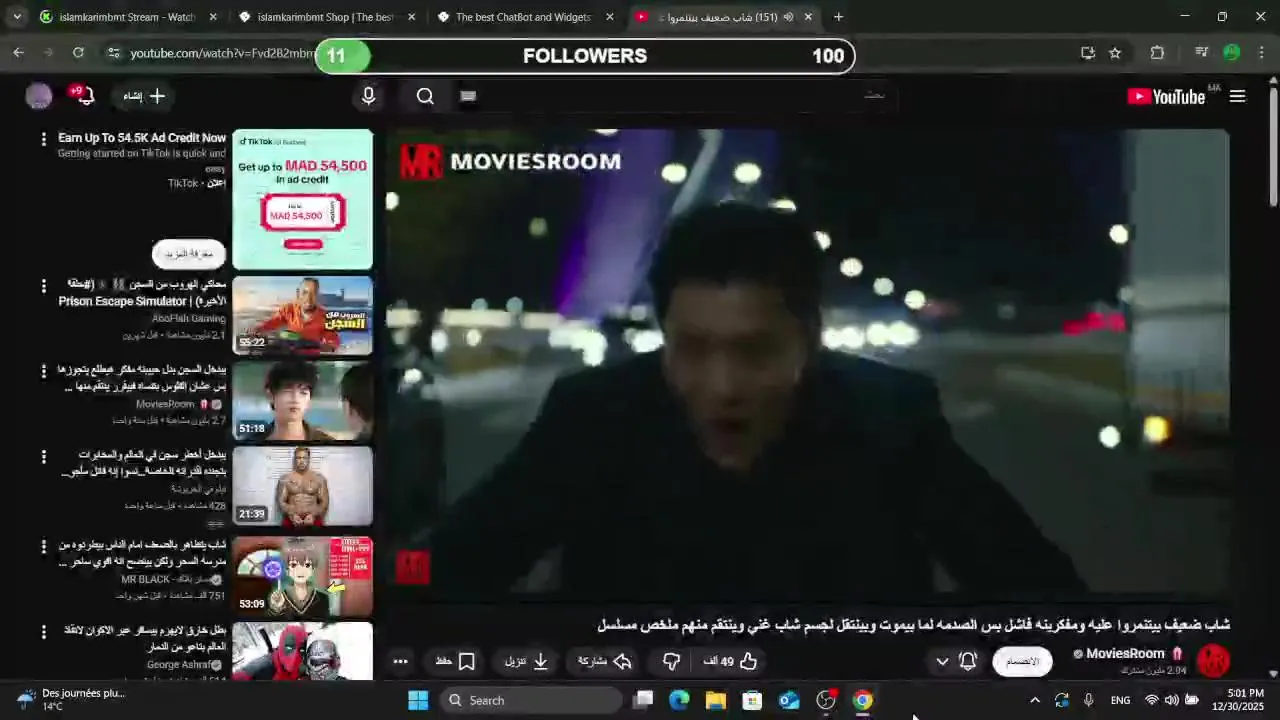
Task: Open more actions three-dot menu under video
Action: 400,661
